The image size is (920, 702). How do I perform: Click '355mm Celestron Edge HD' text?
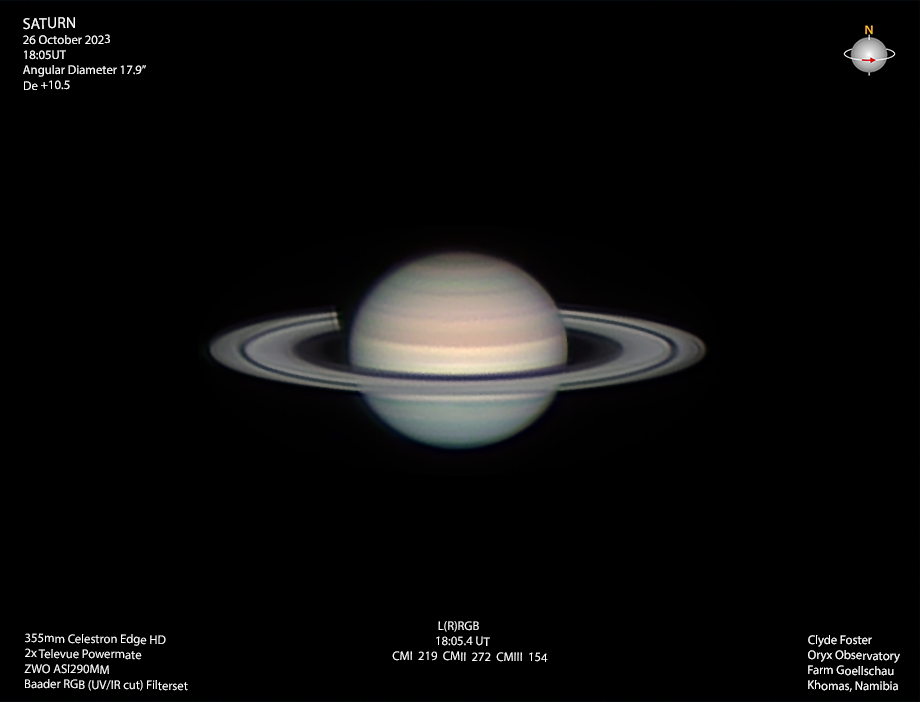pos(95,639)
